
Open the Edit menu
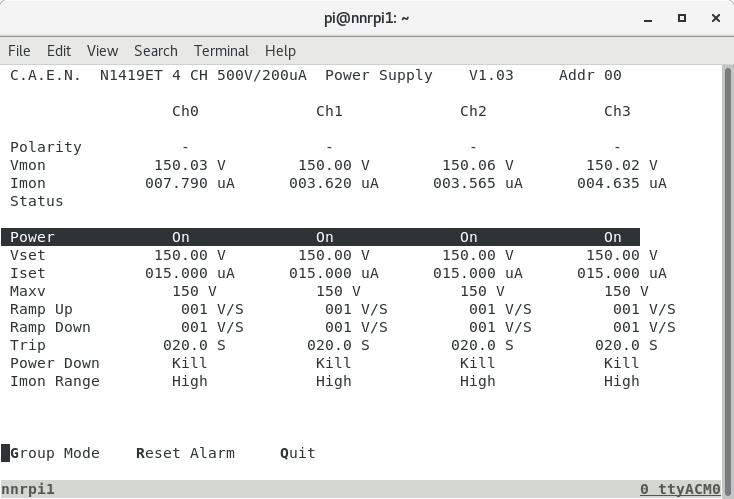[59, 51]
